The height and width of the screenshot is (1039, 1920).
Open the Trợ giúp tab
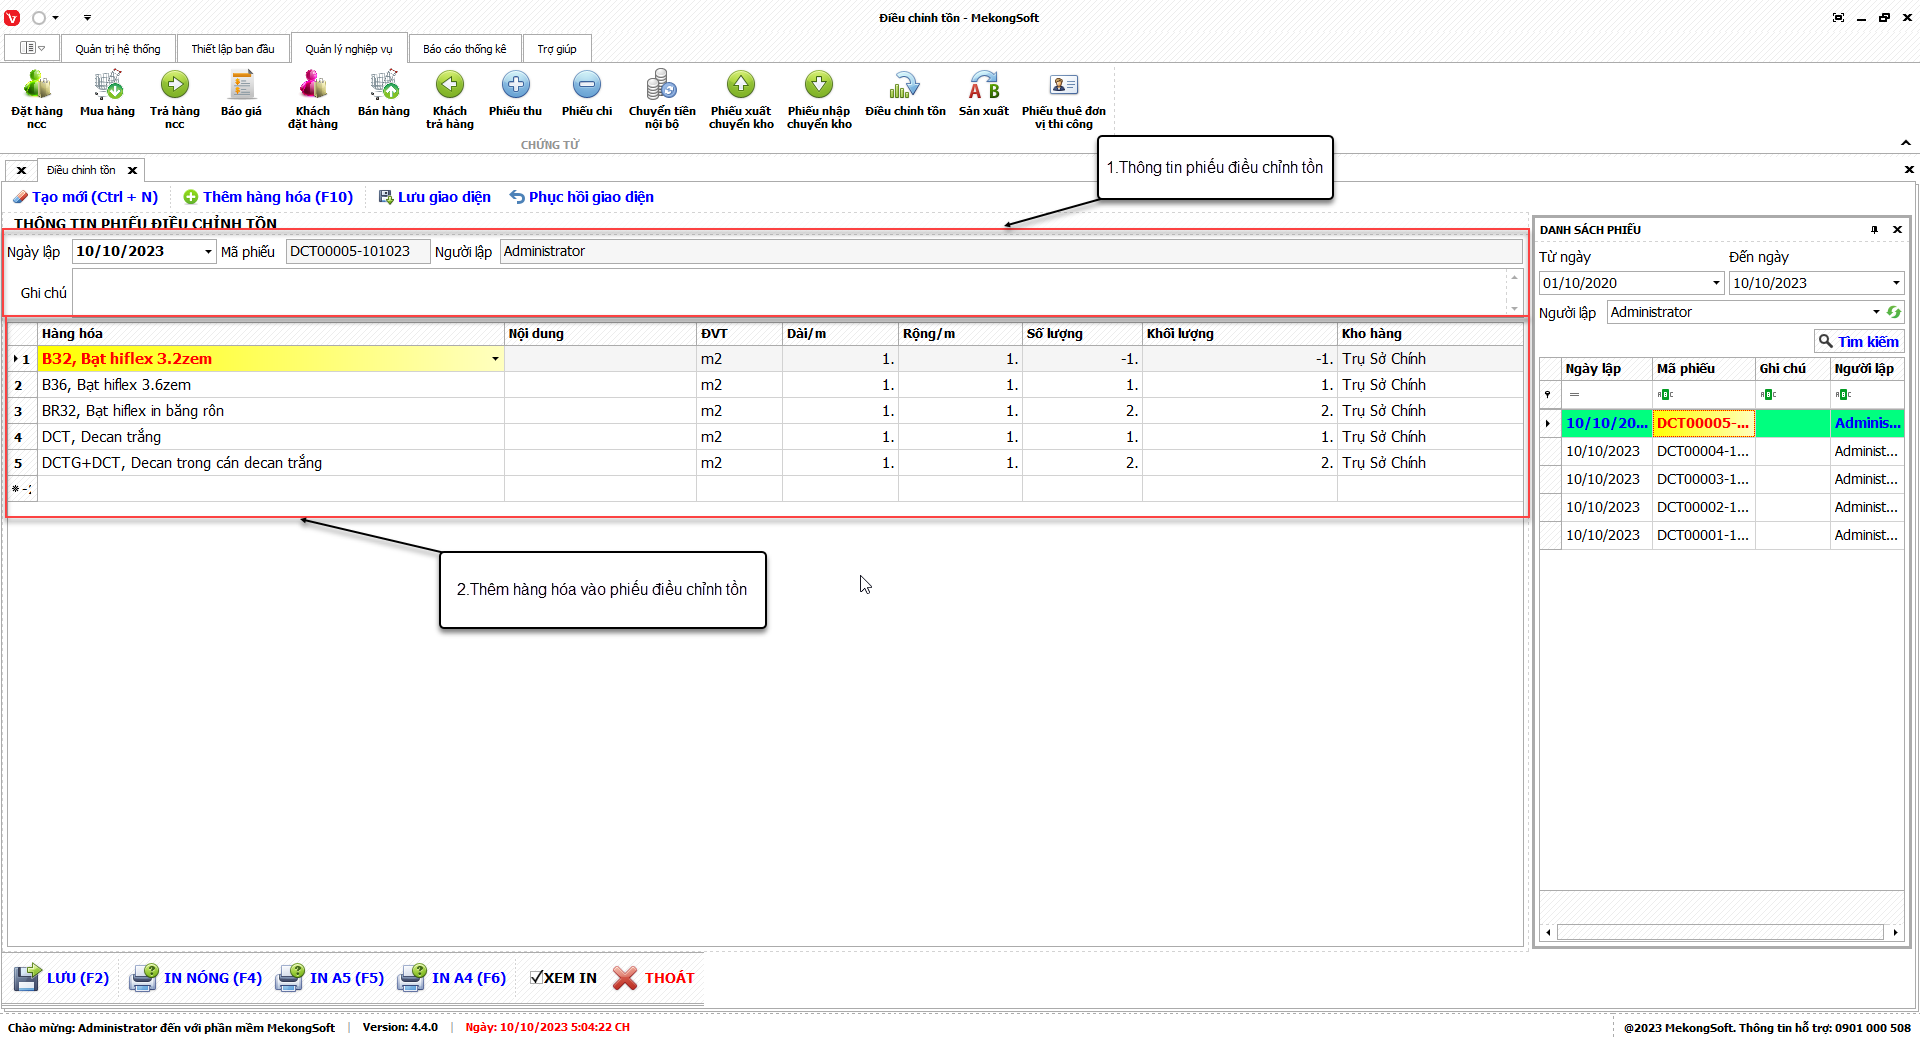[557, 49]
